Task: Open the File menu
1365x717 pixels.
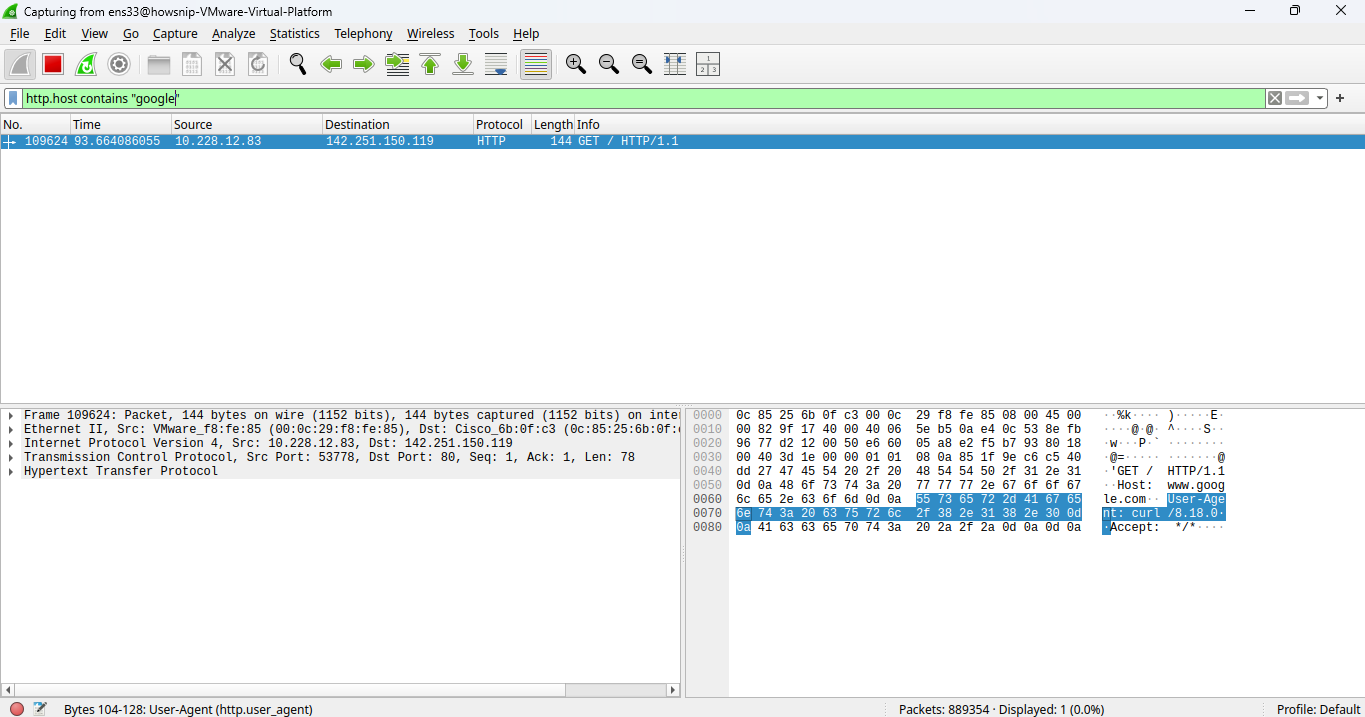Action: [20, 33]
